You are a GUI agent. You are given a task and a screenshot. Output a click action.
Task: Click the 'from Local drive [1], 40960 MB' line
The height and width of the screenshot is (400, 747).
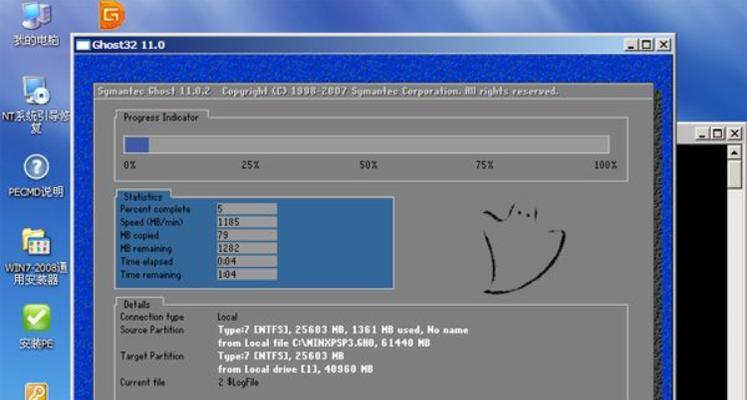[x=295, y=369]
